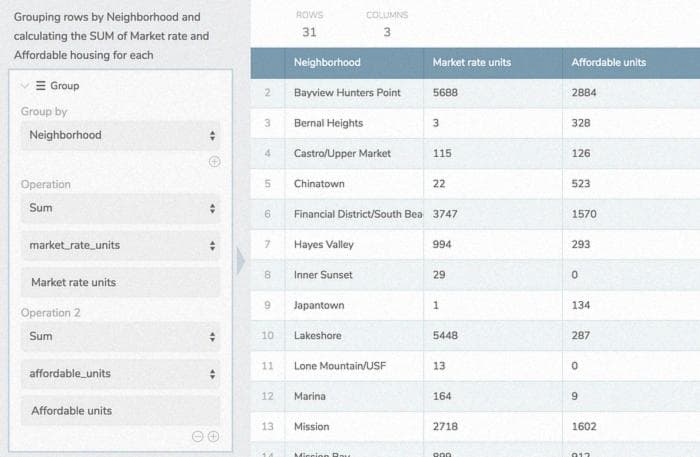This screenshot has height=457, width=700.
Task: Click affordable units value 1570
Action: 584,214
